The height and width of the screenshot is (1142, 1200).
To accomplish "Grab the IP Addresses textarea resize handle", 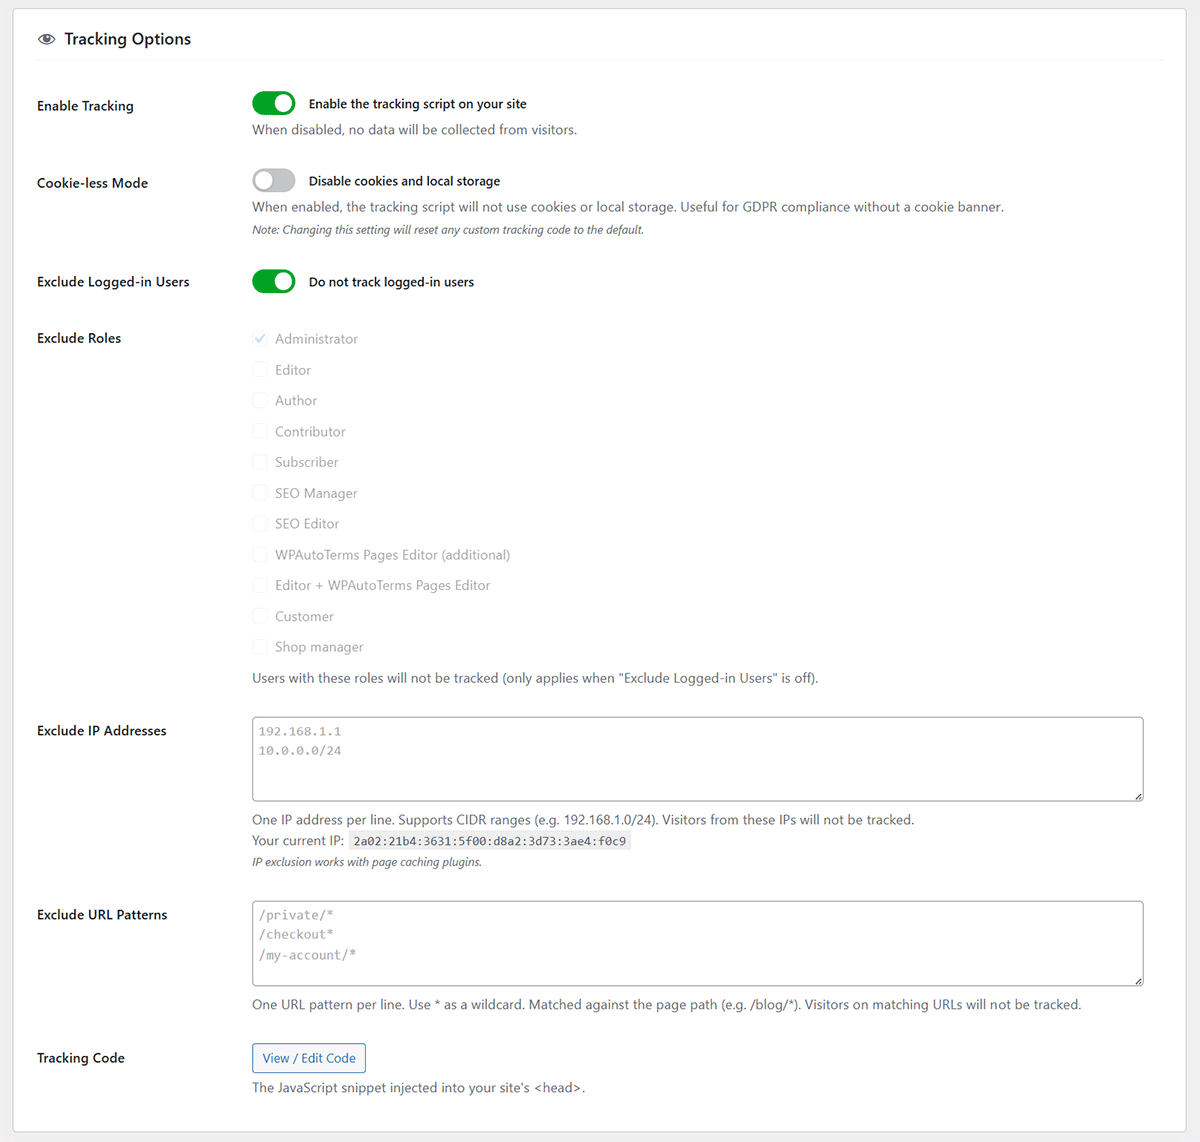I will tap(1138, 796).
